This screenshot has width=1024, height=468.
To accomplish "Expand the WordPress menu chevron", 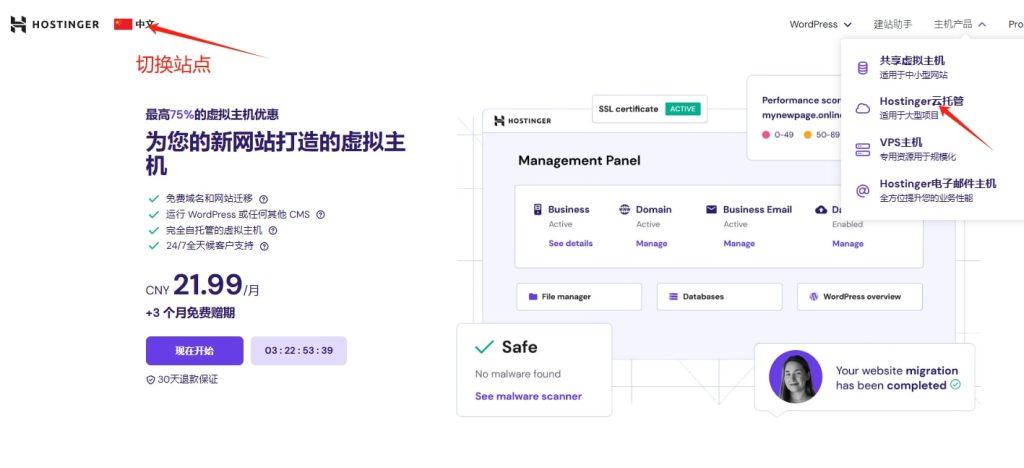I will 848,25.
